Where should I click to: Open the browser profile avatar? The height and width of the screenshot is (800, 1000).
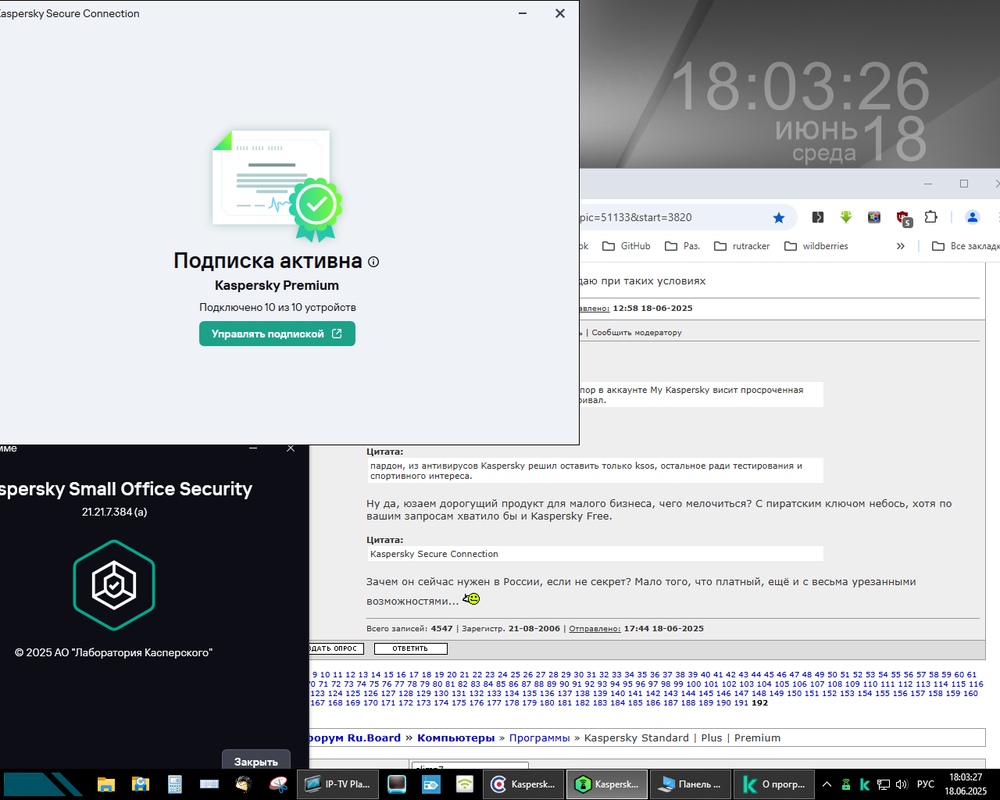coord(972,218)
